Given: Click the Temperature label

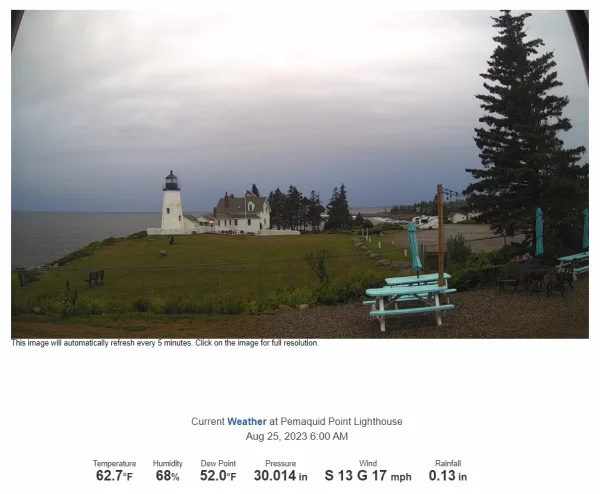Looking at the screenshot, I should pyautogui.click(x=114, y=463).
